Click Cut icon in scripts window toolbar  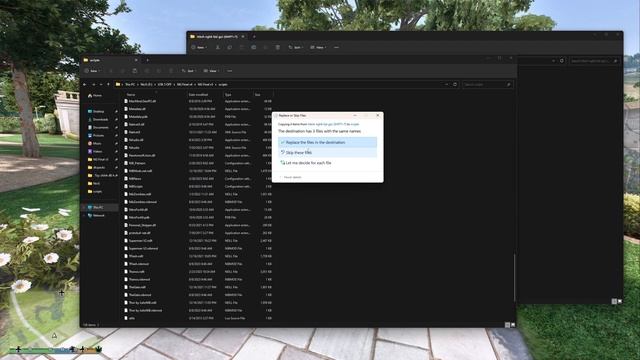[111, 71]
